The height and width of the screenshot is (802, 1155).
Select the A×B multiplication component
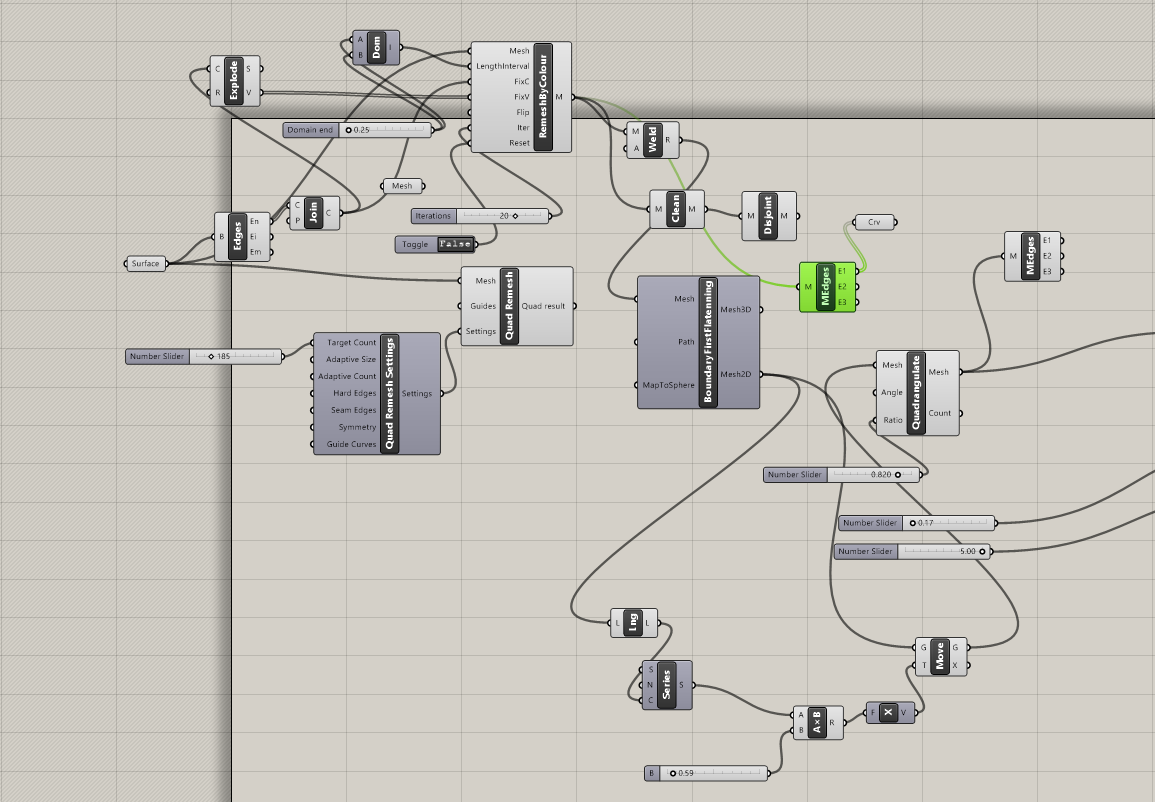[818, 722]
